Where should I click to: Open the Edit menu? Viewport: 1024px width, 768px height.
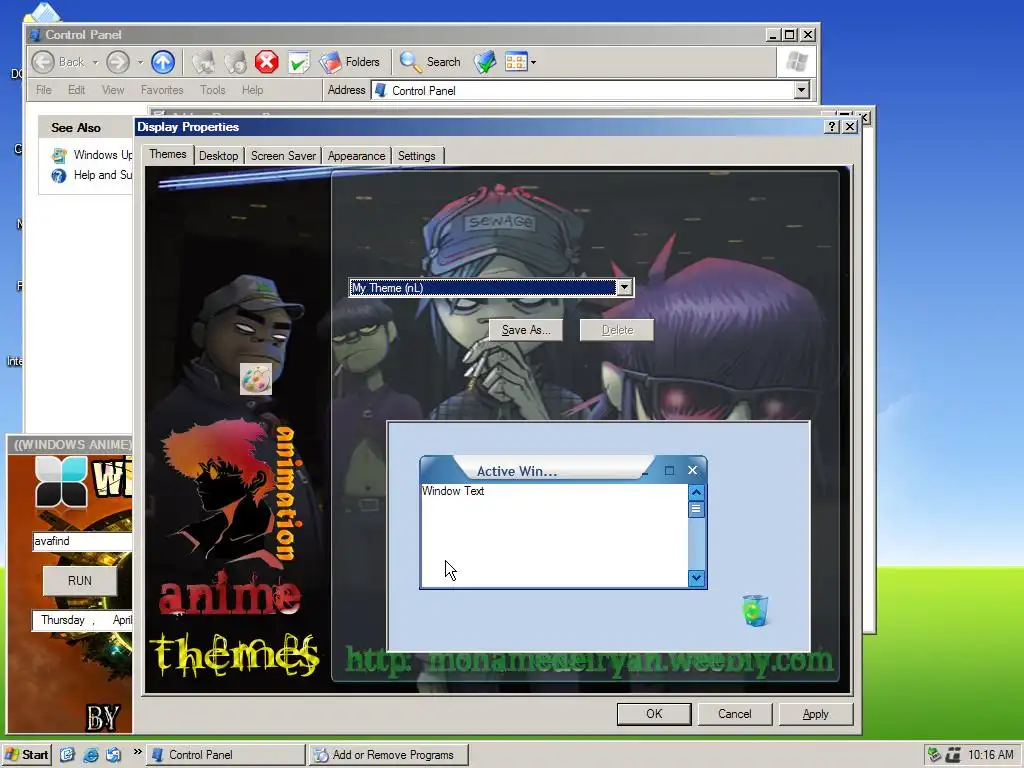tap(76, 90)
